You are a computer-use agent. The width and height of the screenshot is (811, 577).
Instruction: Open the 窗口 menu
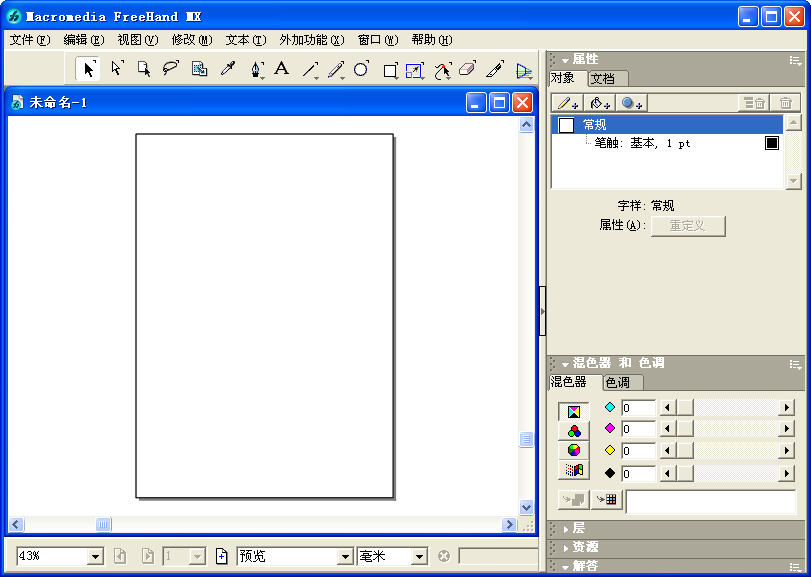point(370,38)
